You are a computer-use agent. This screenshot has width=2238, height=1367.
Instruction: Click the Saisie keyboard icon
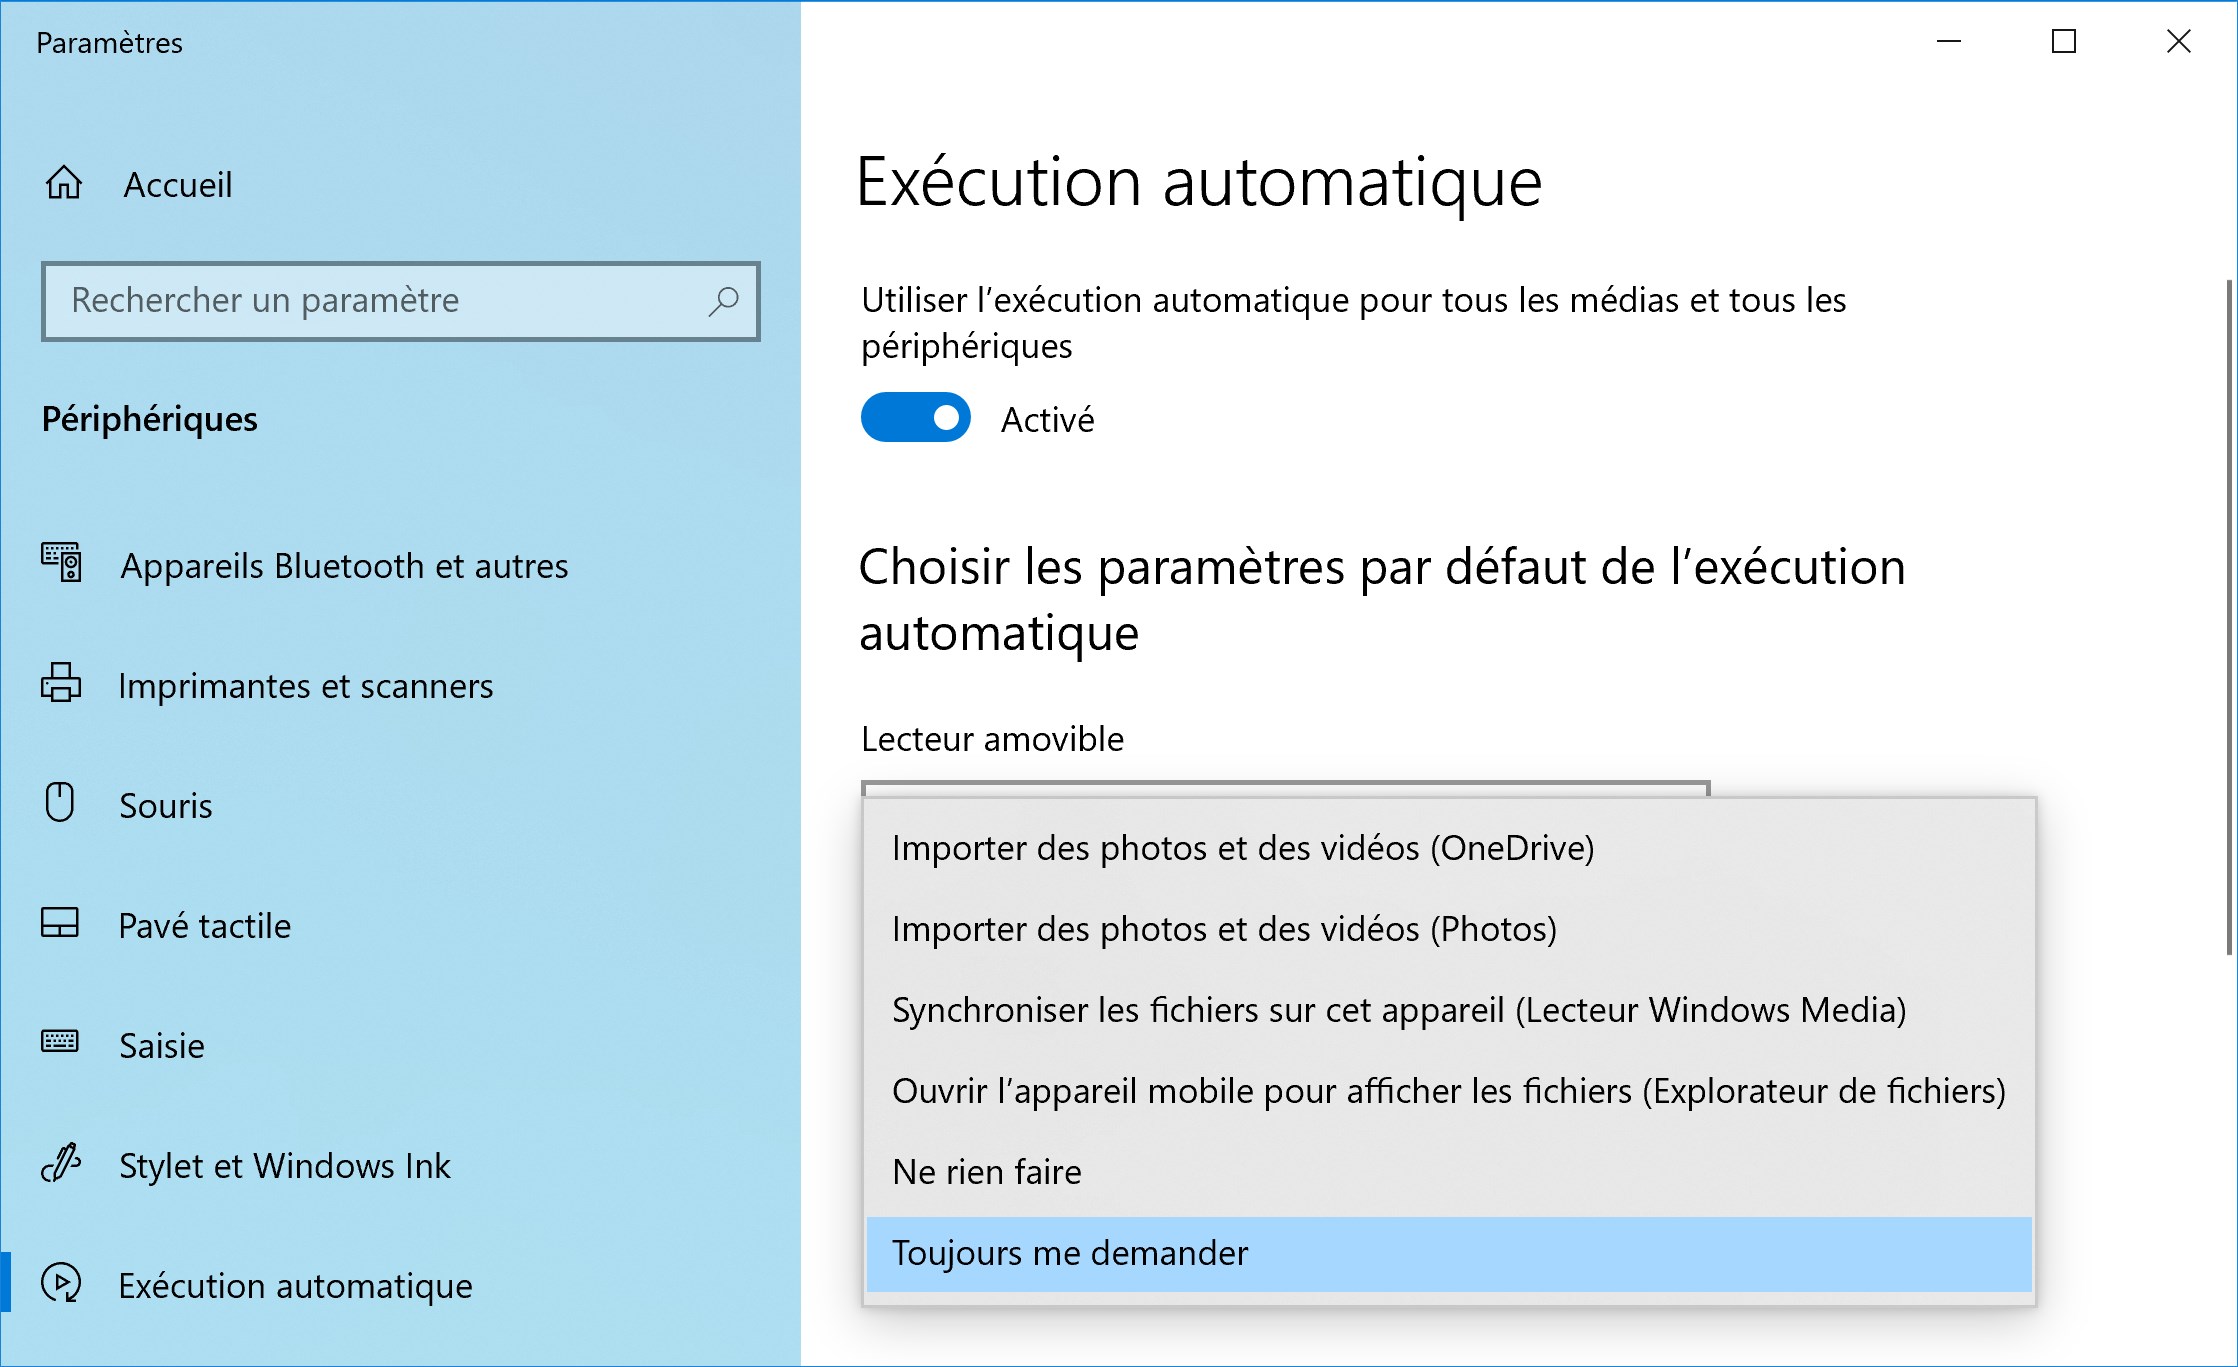(x=60, y=1042)
